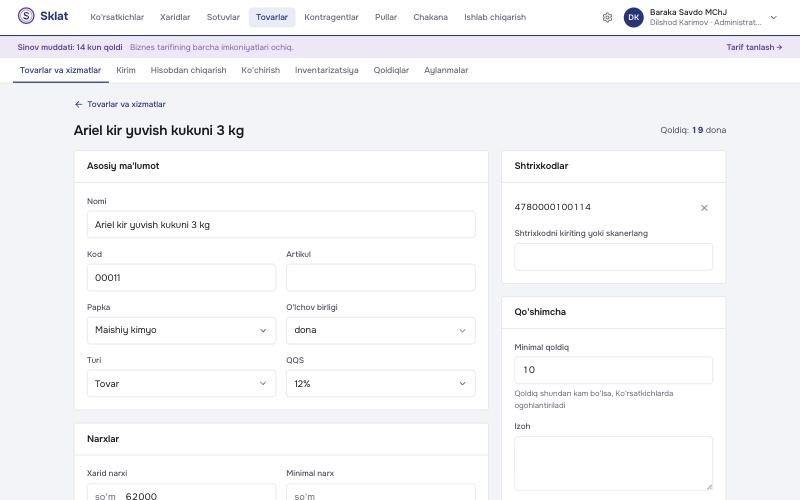Image resolution: width=800 pixels, height=500 pixels.
Task: Open Sotuvlar menu
Action: [223, 17]
